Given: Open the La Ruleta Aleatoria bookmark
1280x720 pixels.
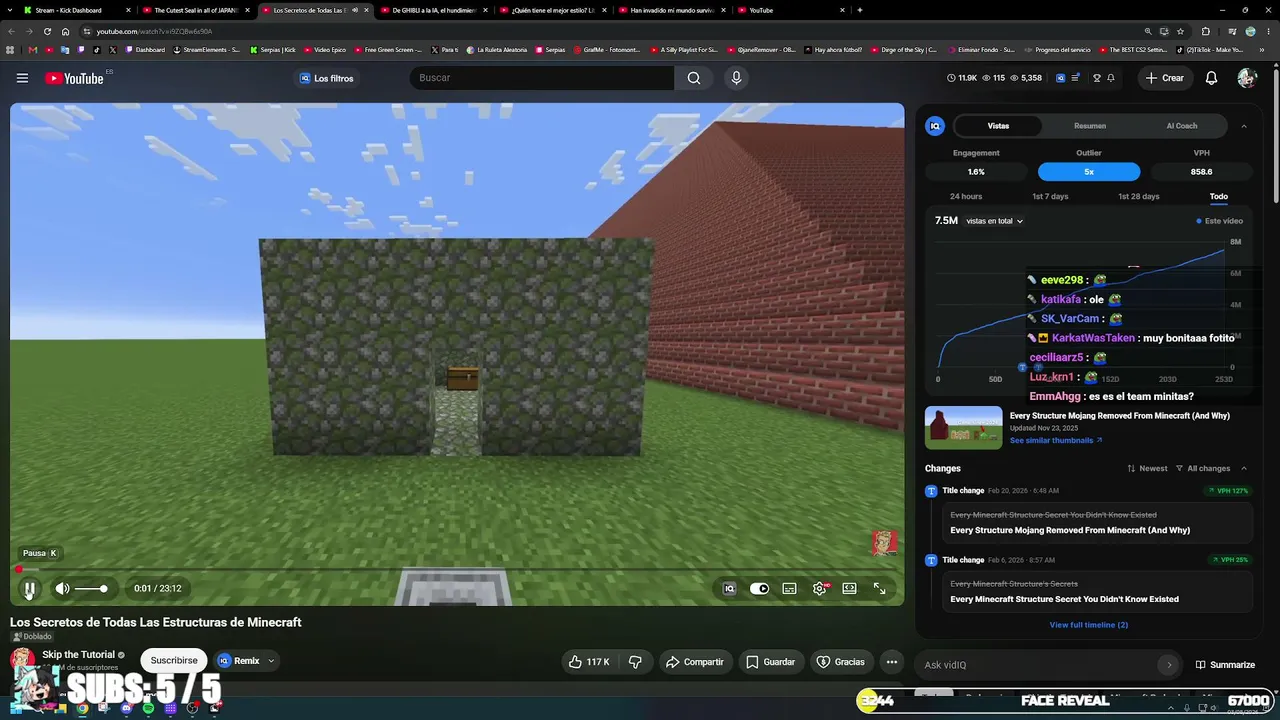Looking at the screenshot, I should [x=496, y=49].
